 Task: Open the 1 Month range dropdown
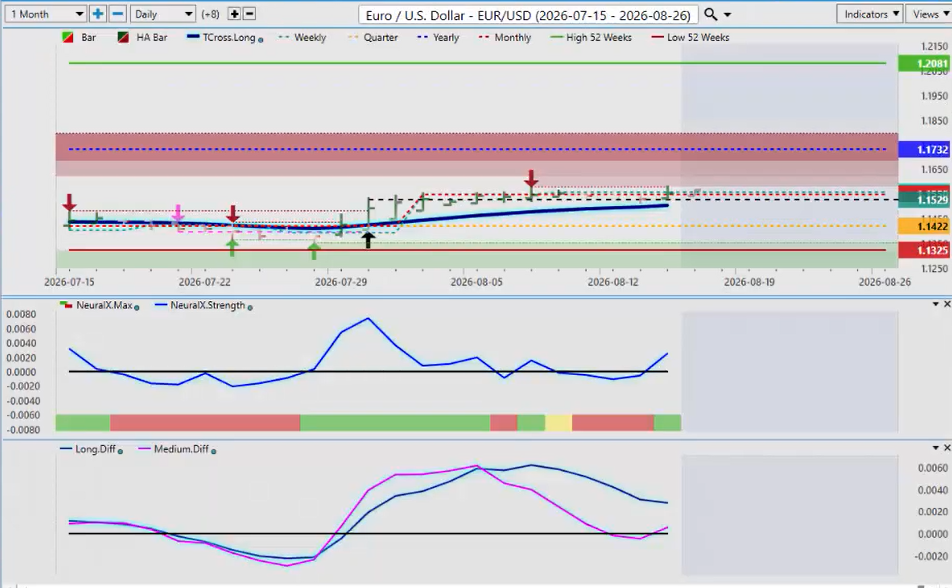[46, 14]
